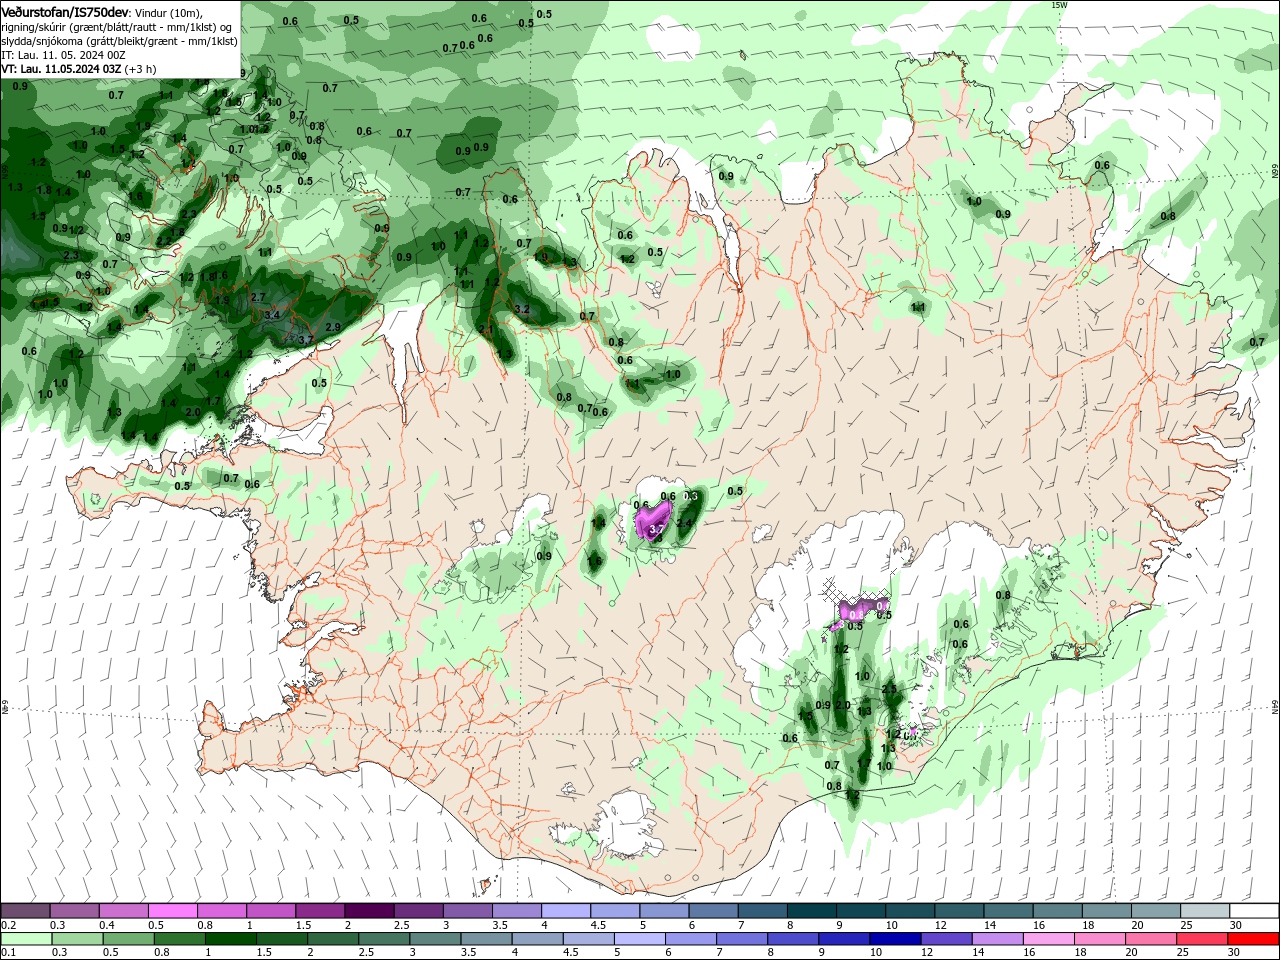
Task: Click the Veðurstofan/IS750dev title text
Action: [x=64, y=12]
